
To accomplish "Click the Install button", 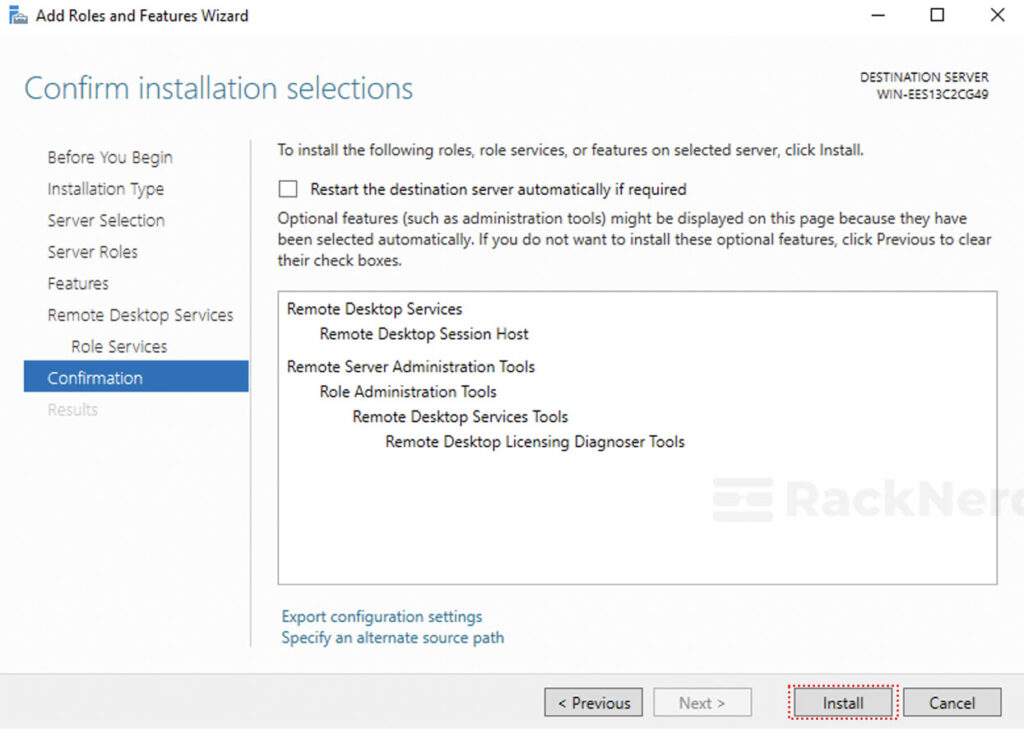I will 841,702.
